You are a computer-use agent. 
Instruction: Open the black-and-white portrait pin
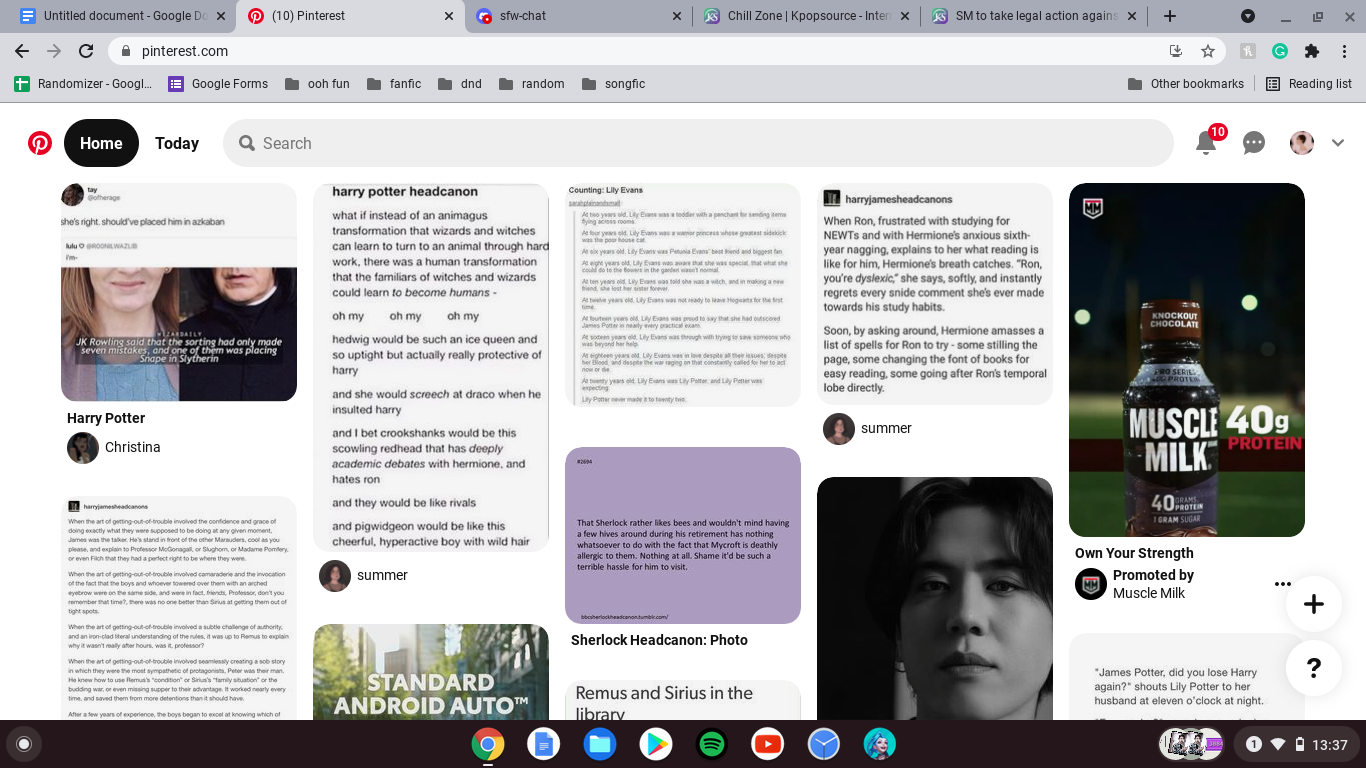[x=935, y=598]
